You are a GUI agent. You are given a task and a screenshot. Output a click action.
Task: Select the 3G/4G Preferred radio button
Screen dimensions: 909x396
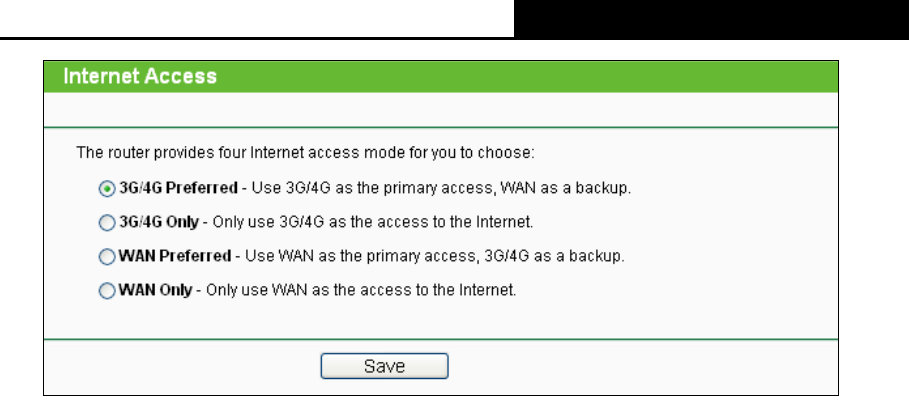tap(107, 189)
